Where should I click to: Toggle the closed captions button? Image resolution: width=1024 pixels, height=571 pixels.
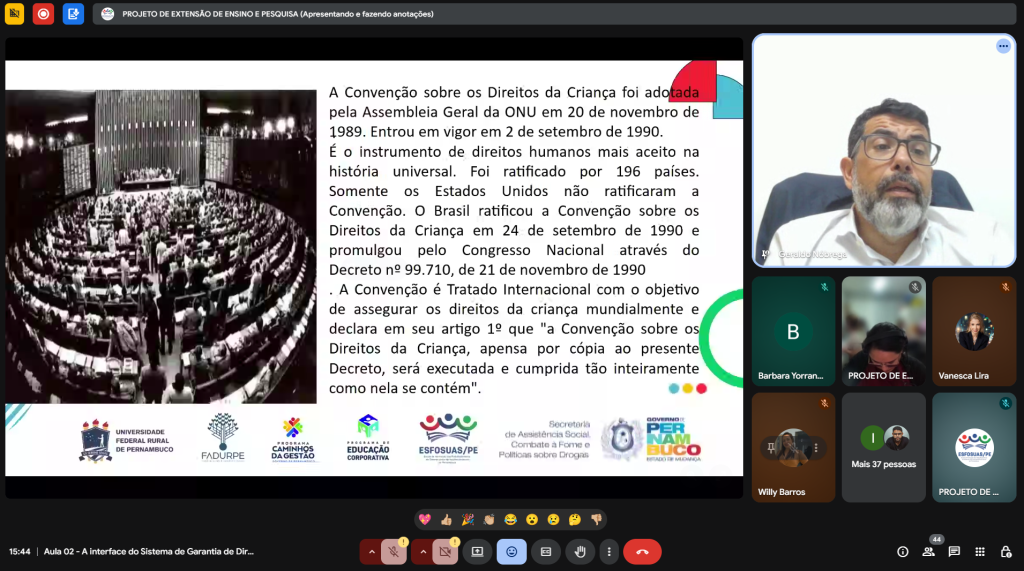click(546, 551)
